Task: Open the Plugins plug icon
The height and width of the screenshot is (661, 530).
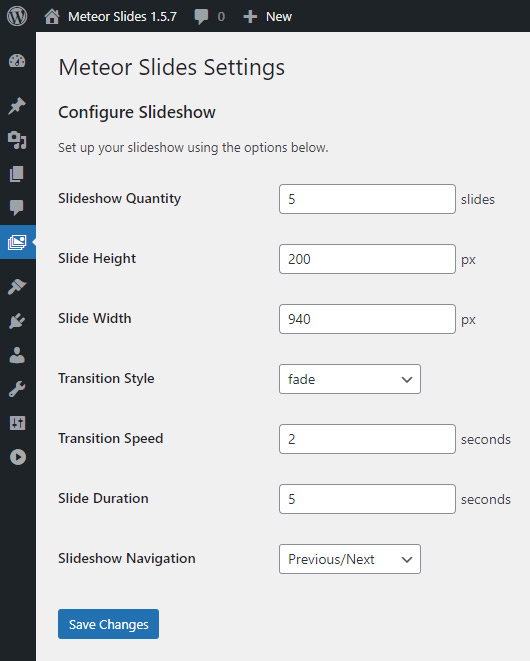Action: pos(17,321)
